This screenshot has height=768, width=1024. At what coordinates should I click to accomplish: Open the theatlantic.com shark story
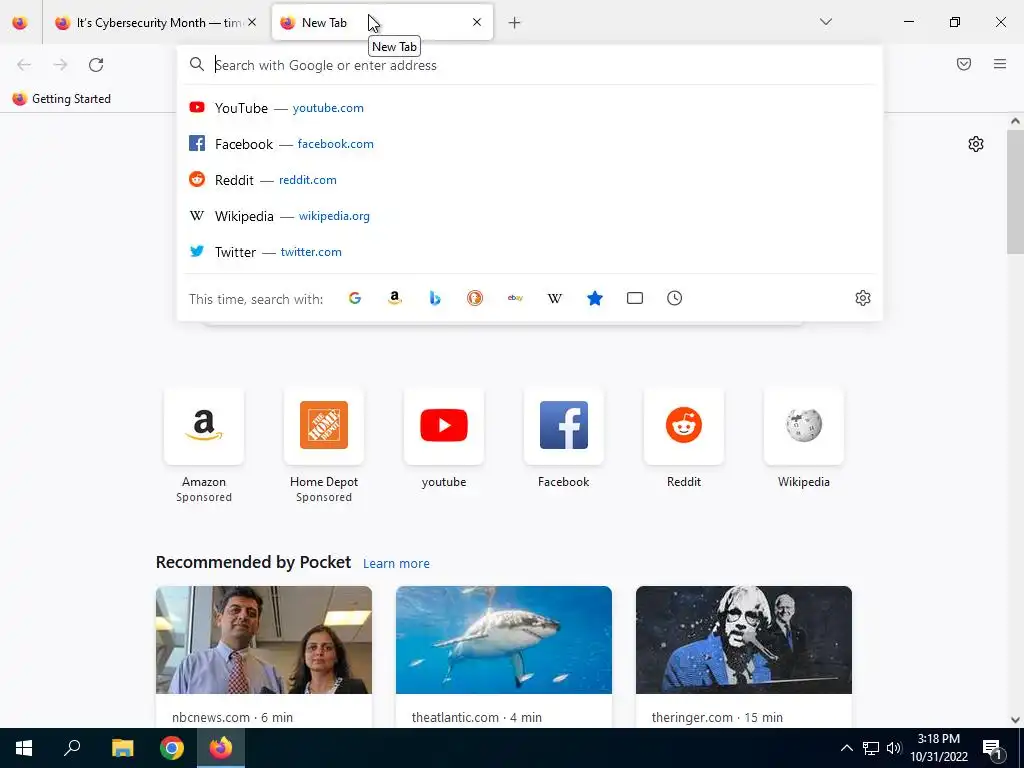coord(504,656)
